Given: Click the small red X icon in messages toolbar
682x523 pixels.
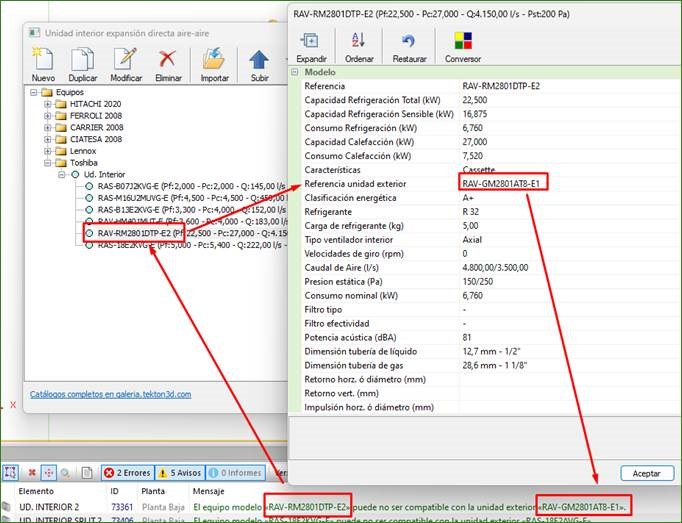Looking at the screenshot, I should [x=32, y=473].
